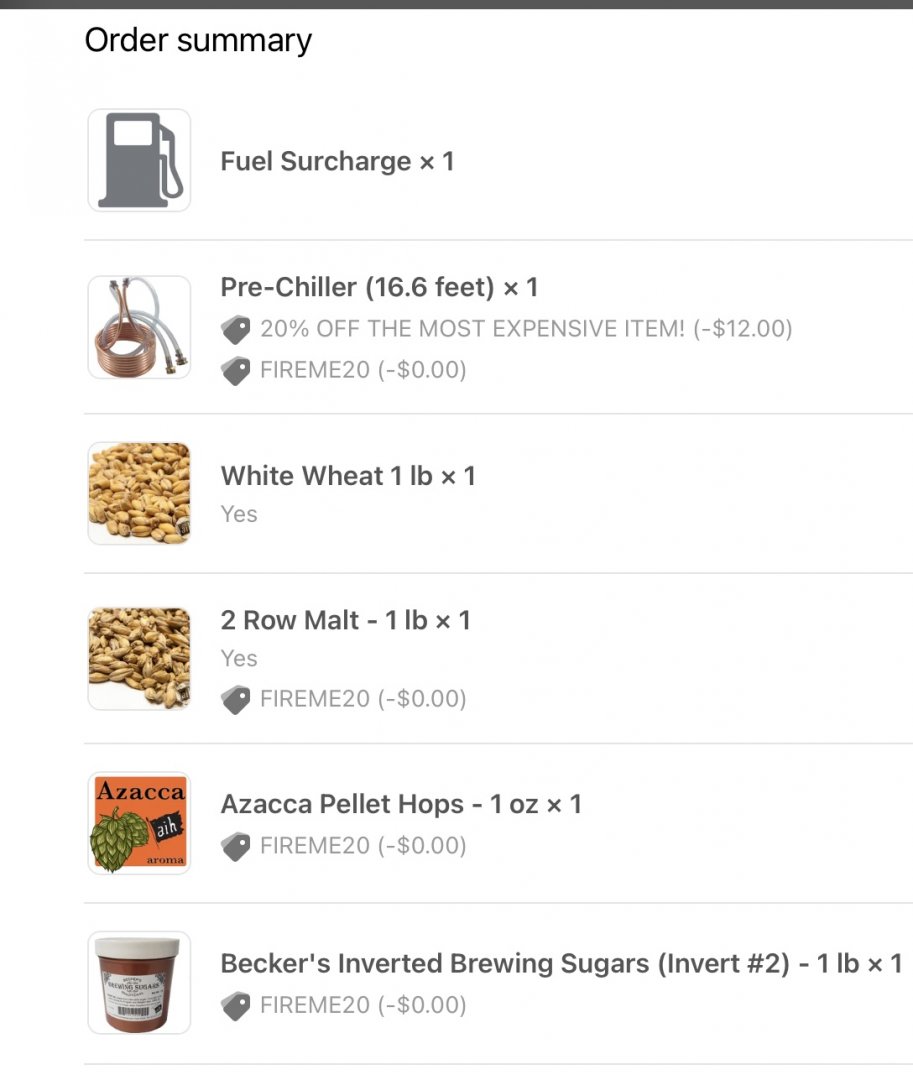This screenshot has height=1080, width=913.
Task: Open the Azacca hops label thumbnail
Action: click(139, 823)
